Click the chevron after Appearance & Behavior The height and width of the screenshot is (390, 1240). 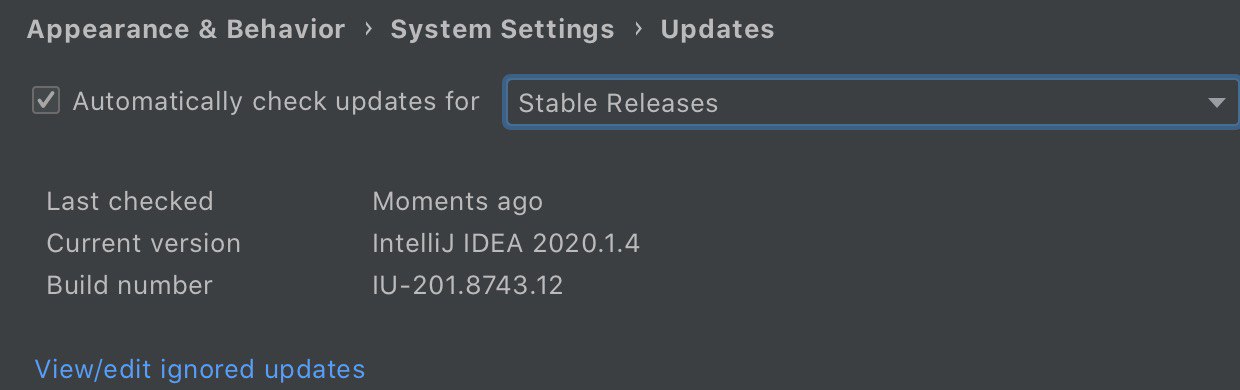pyautogui.click(x=369, y=30)
